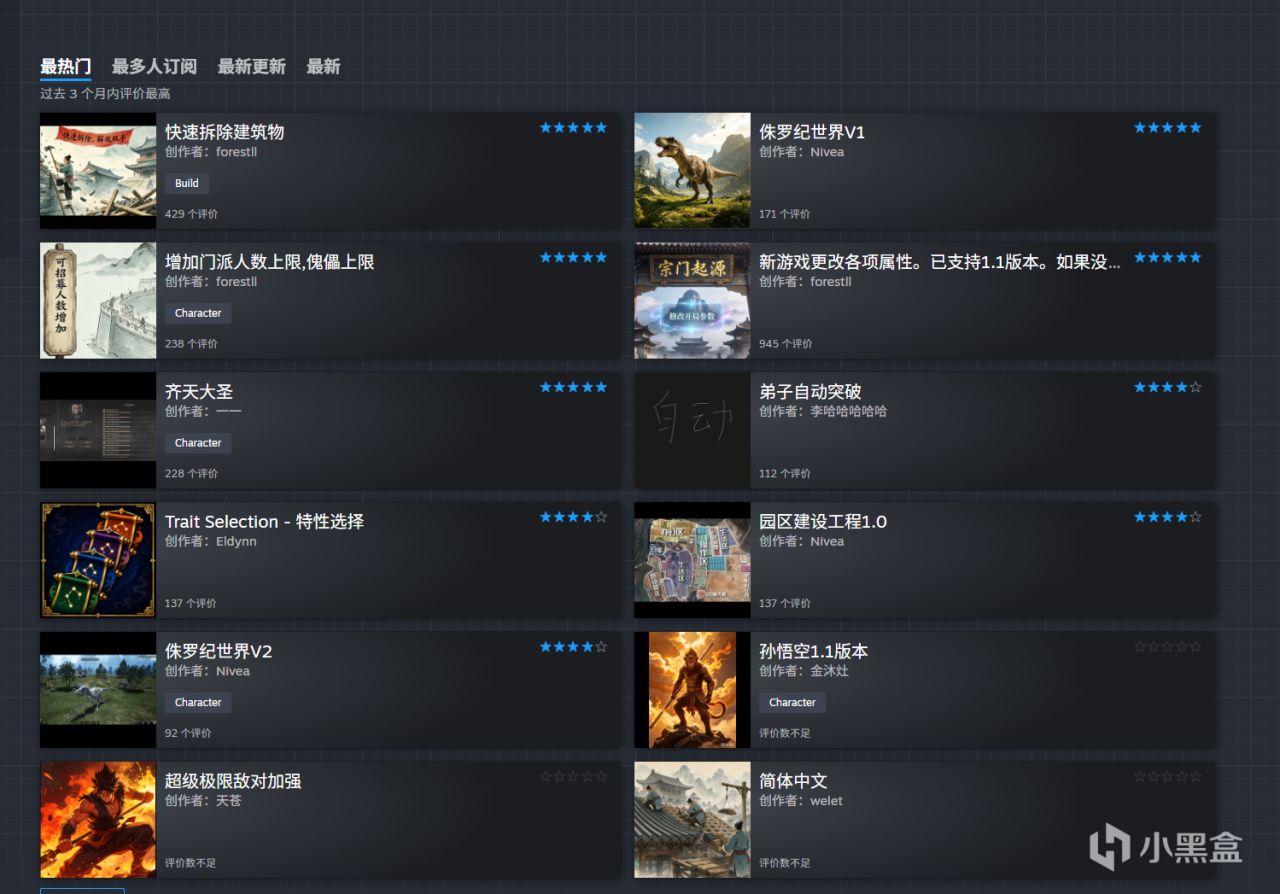Click the Character tag under 侏罗纪世界V2

point(198,702)
